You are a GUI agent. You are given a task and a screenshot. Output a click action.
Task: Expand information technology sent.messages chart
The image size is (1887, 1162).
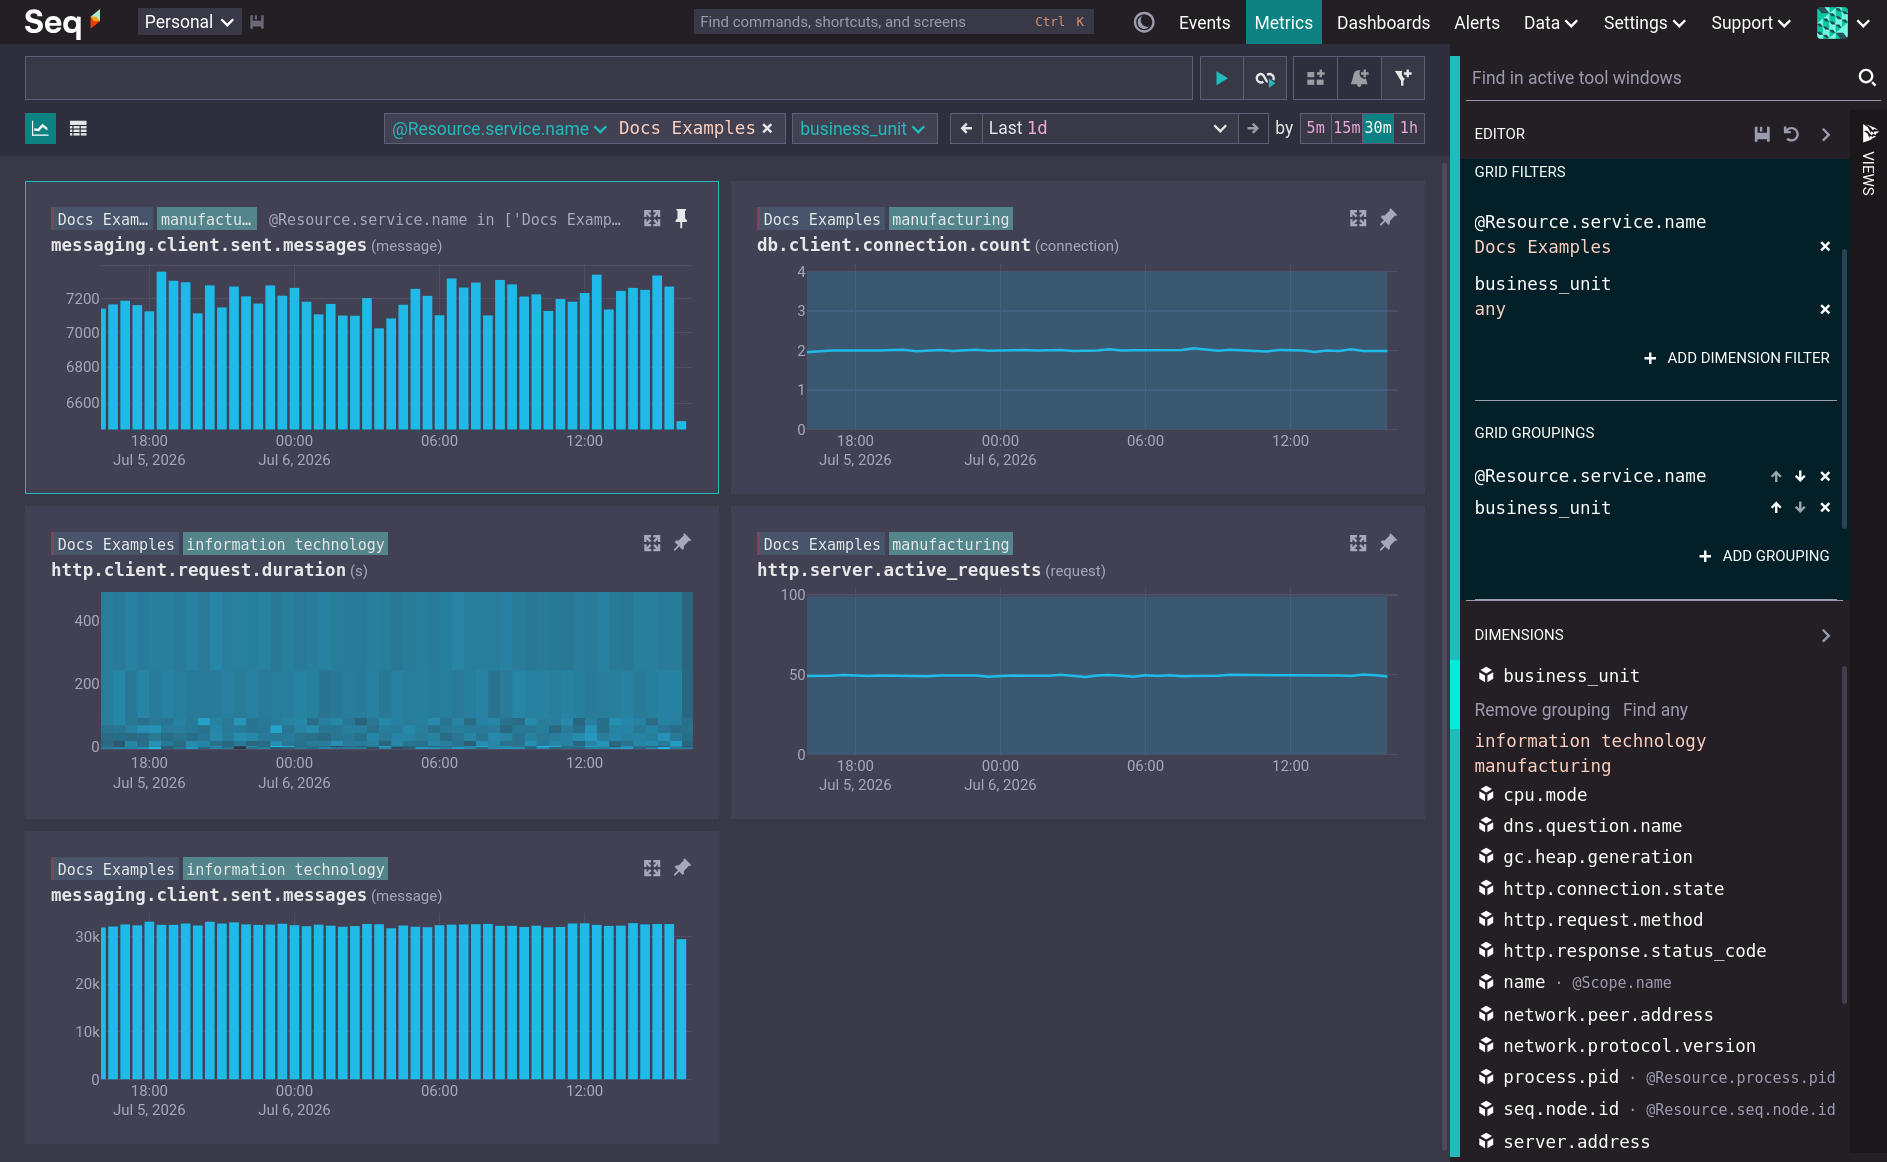(x=652, y=868)
